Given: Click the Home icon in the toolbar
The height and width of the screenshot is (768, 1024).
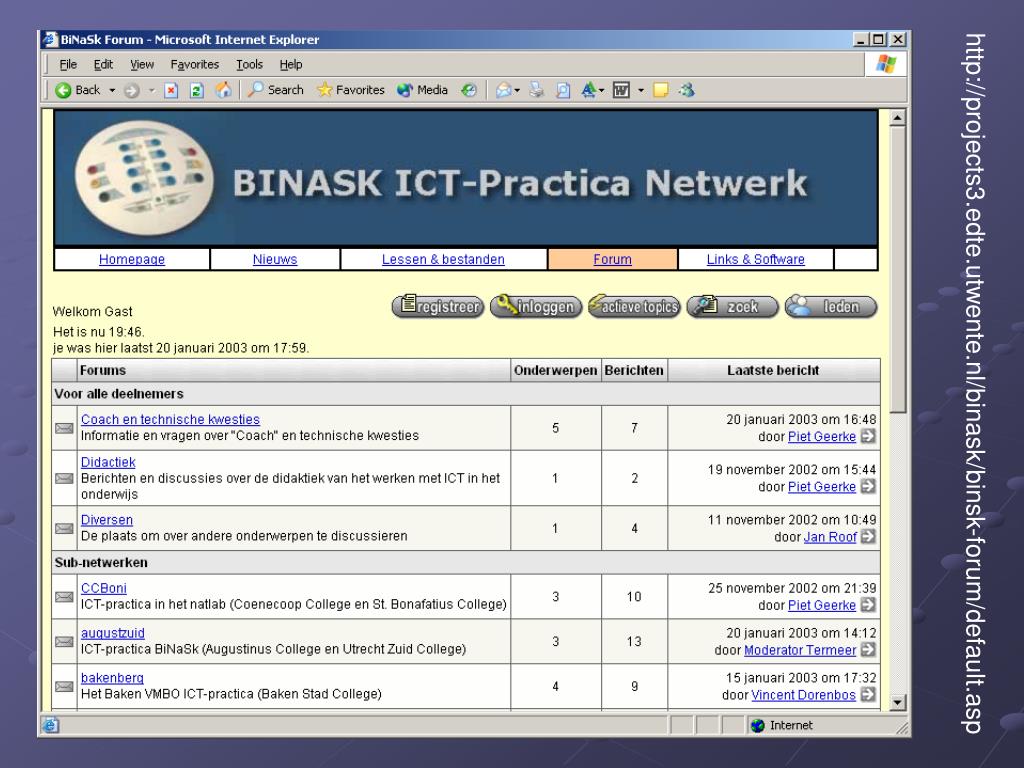Looking at the screenshot, I should click(223, 90).
